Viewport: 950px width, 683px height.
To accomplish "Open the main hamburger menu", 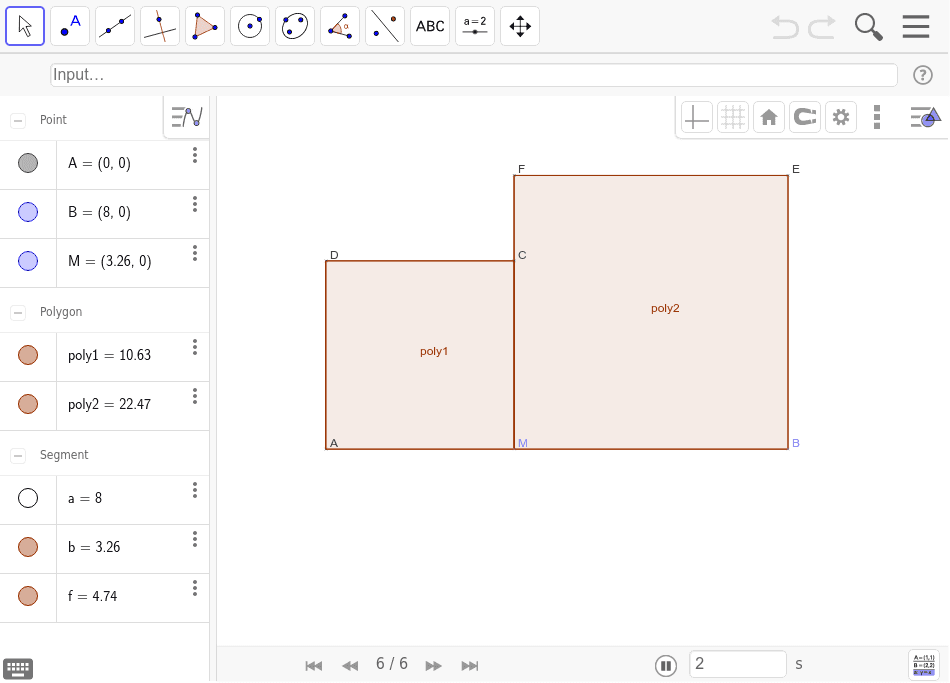I will point(915,27).
